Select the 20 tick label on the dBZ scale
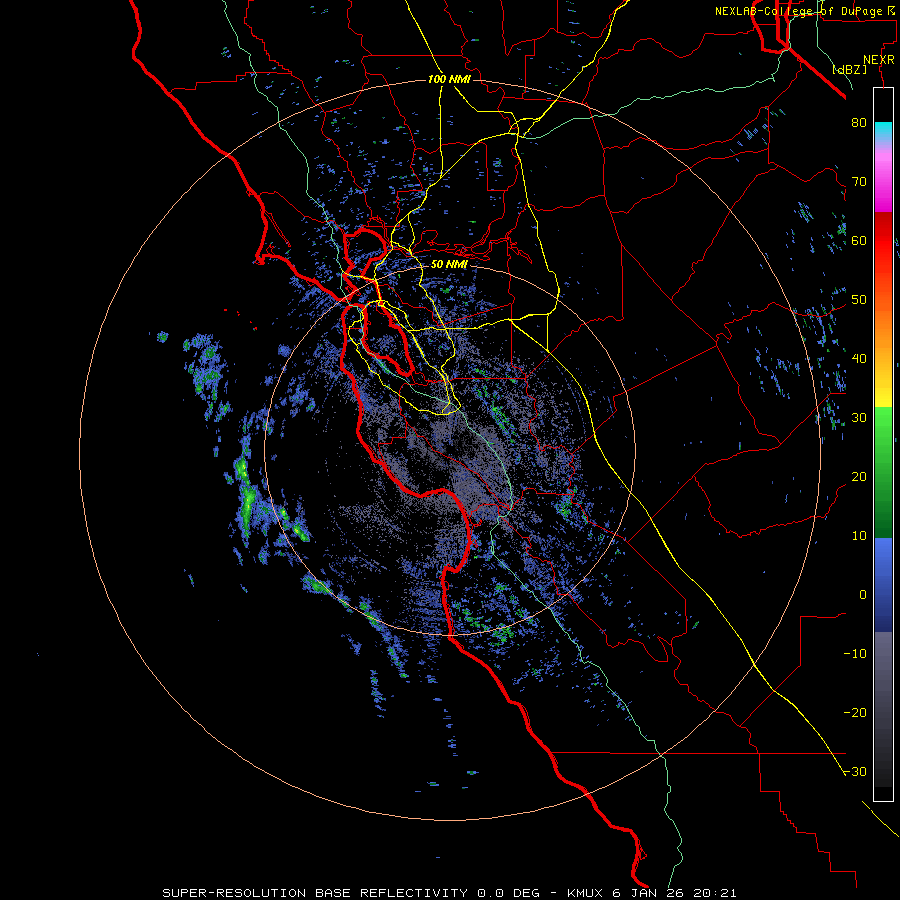This screenshot has height=900, width=900. click(859, 477)
